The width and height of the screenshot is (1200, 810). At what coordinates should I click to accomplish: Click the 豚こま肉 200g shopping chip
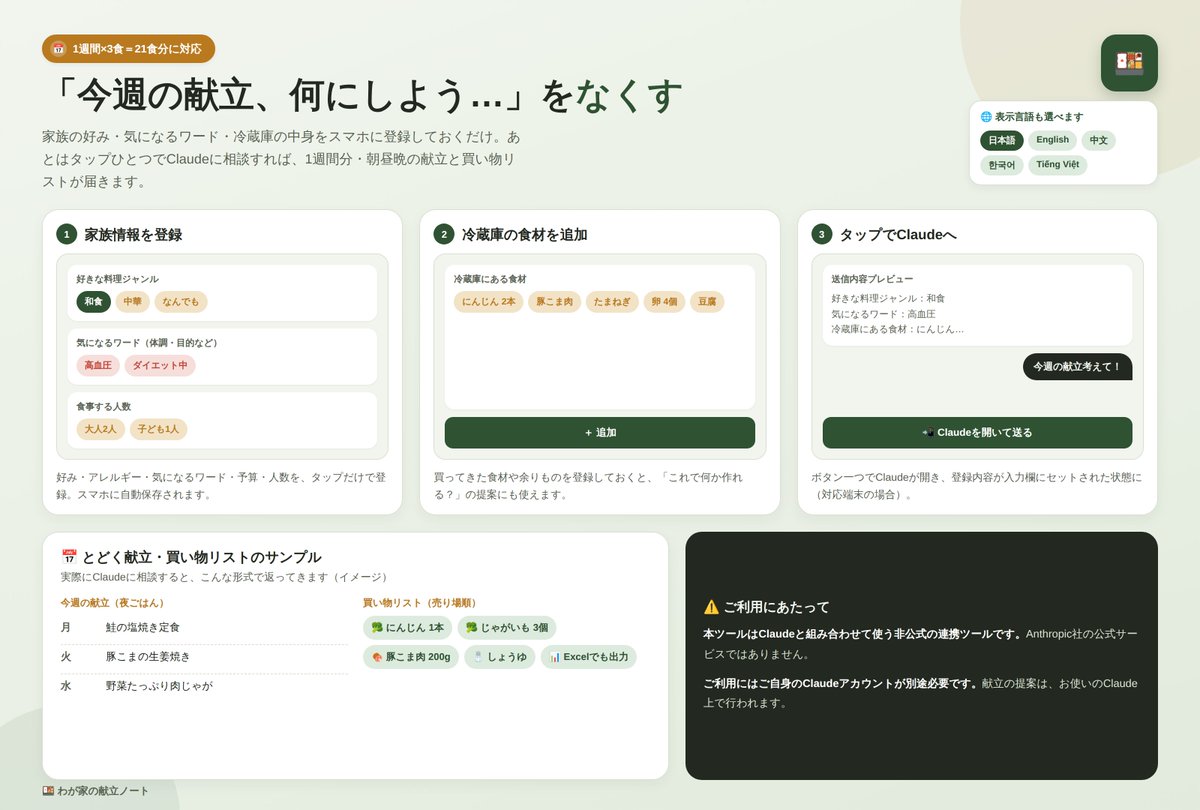[x=411, y=657]
